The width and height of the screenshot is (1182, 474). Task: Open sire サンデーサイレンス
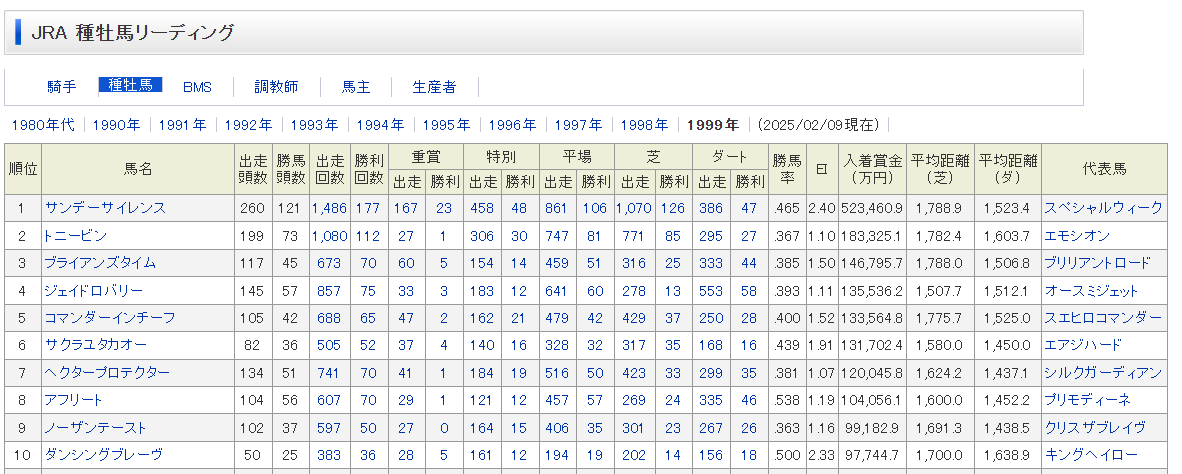coord(105,208)
